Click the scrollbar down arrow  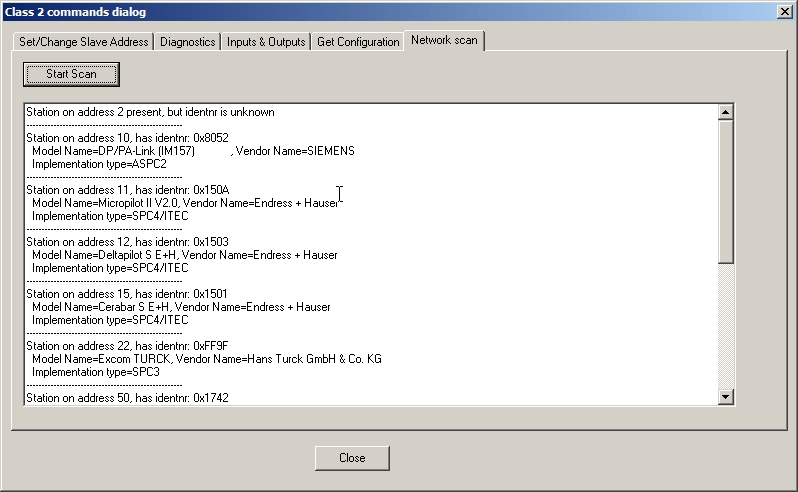726,398
